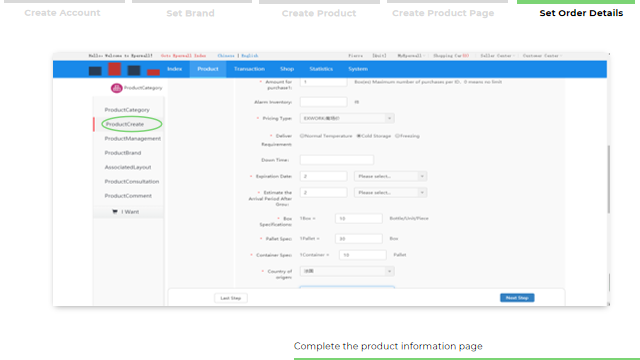This screenshot has width=640, height=360.
Task: Open the Shopping Car link
Action: (451, 56)
